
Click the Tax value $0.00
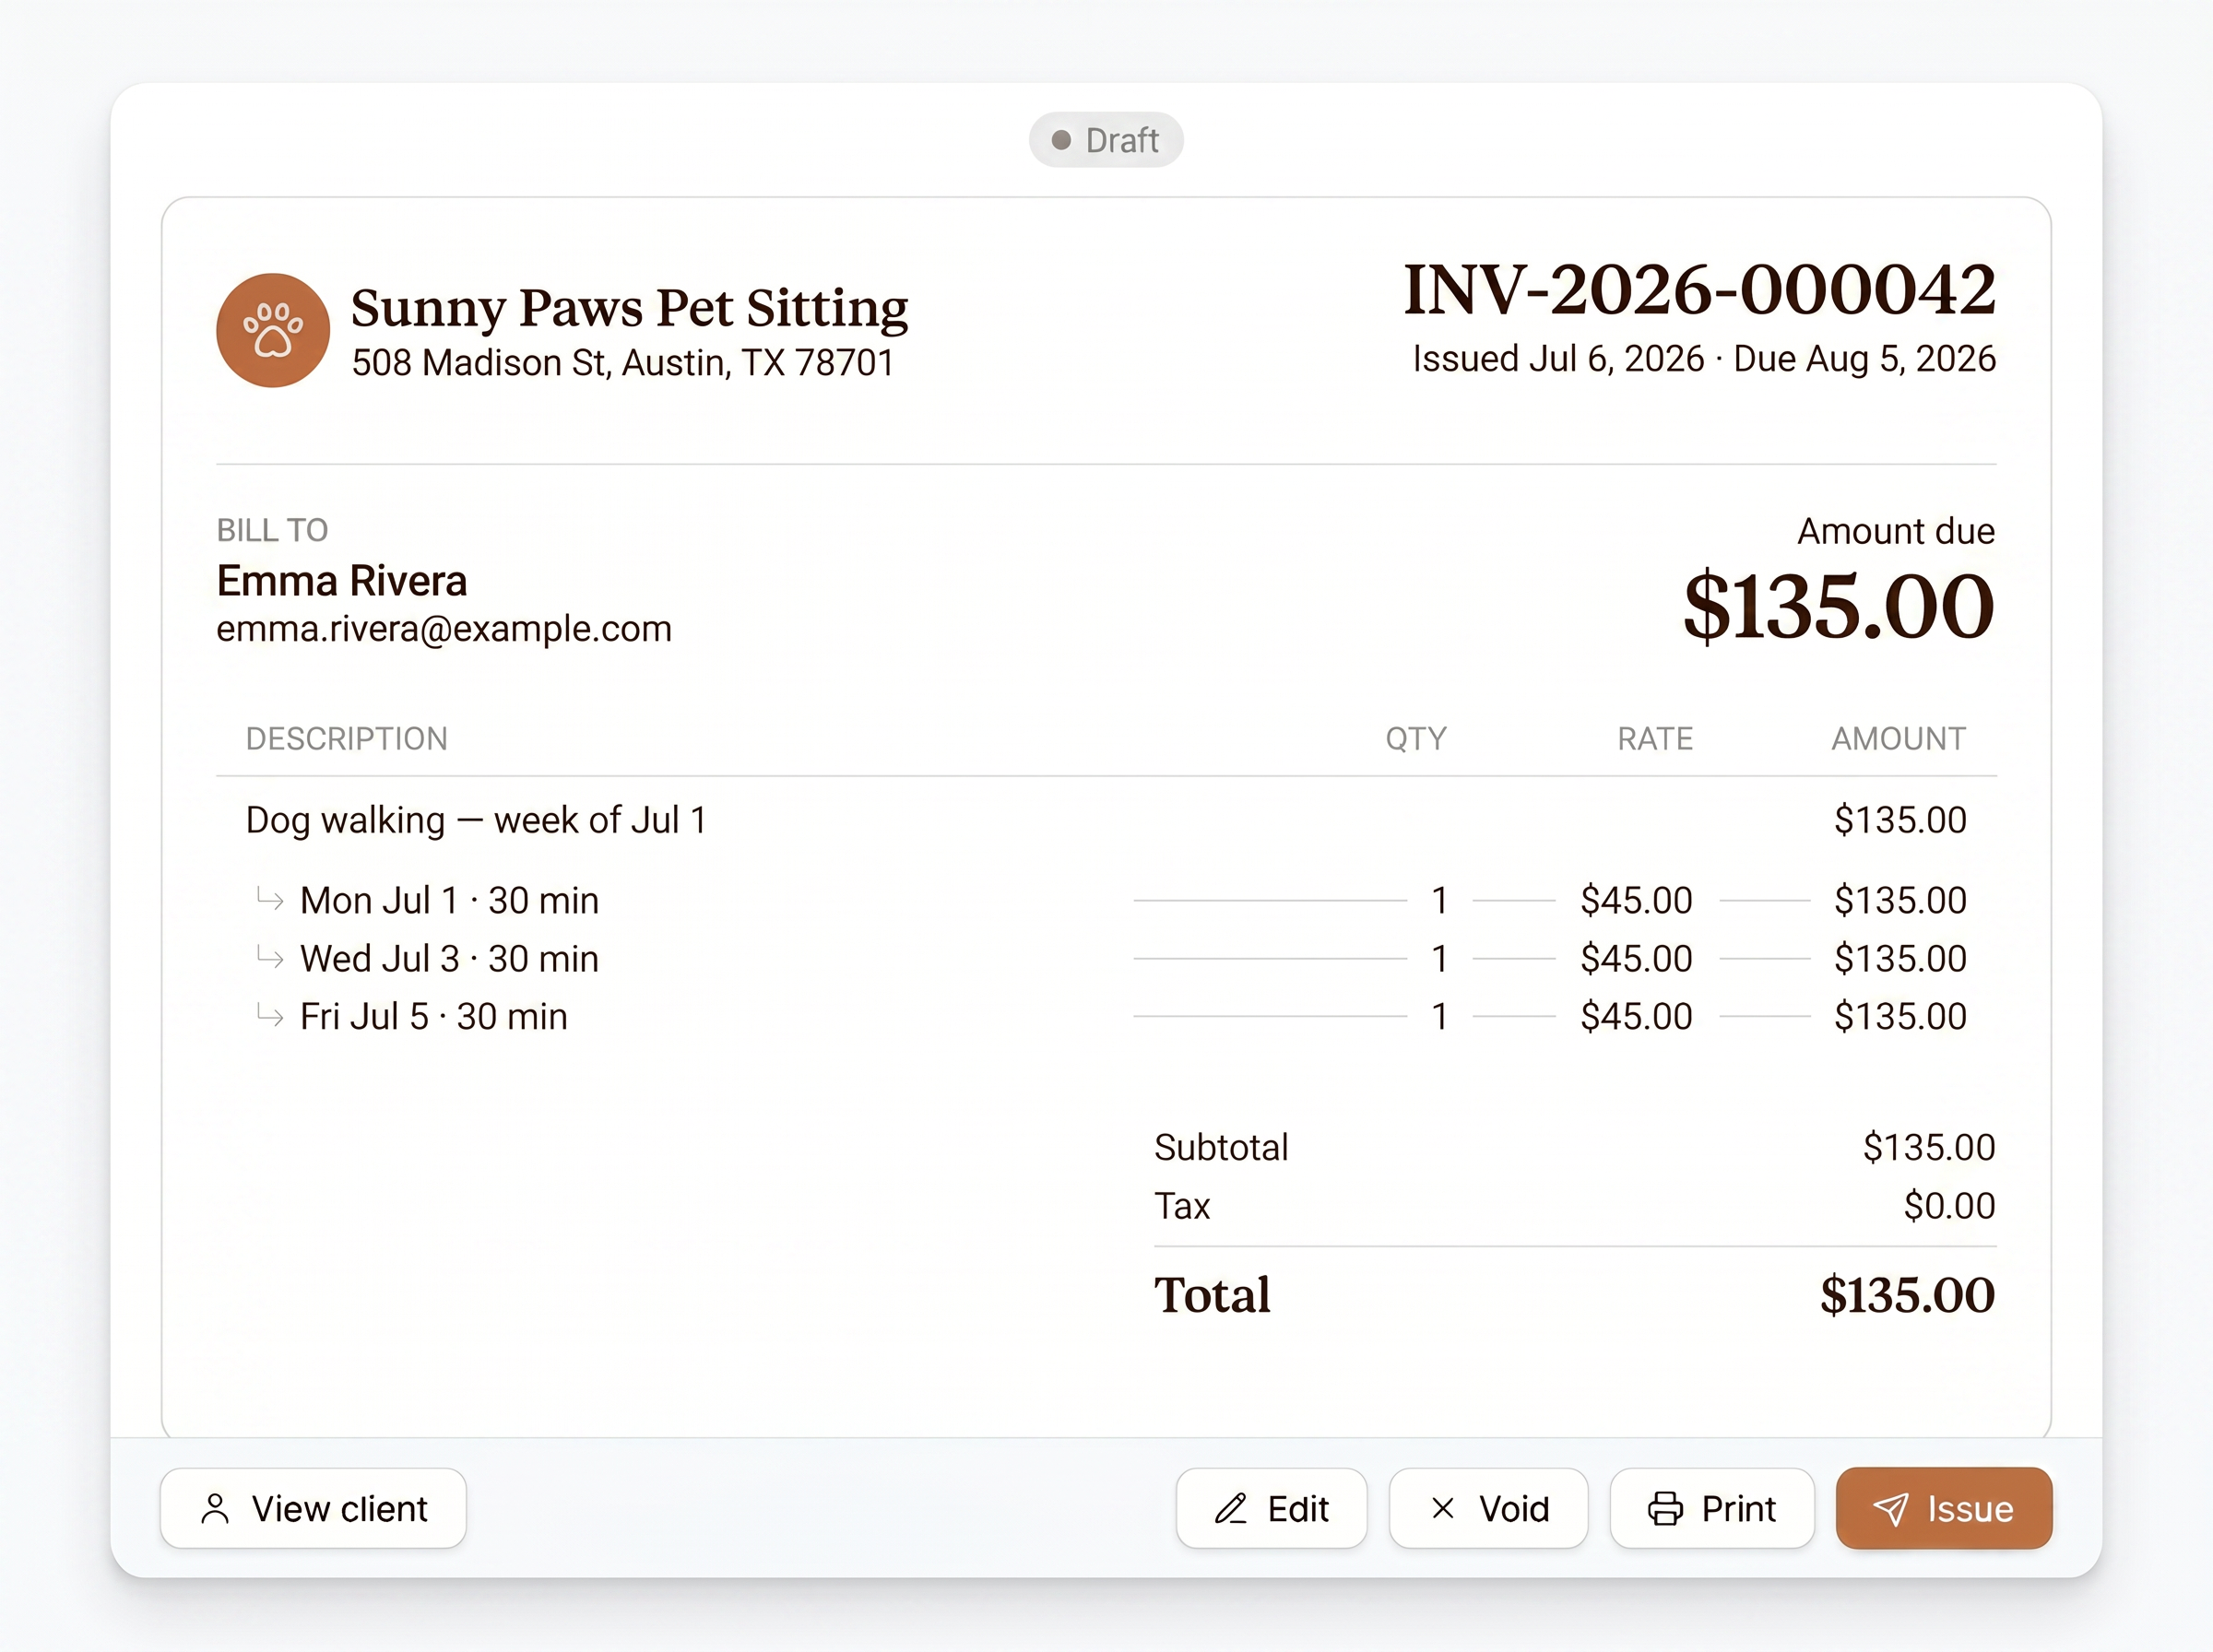tap(1949, 1206)
